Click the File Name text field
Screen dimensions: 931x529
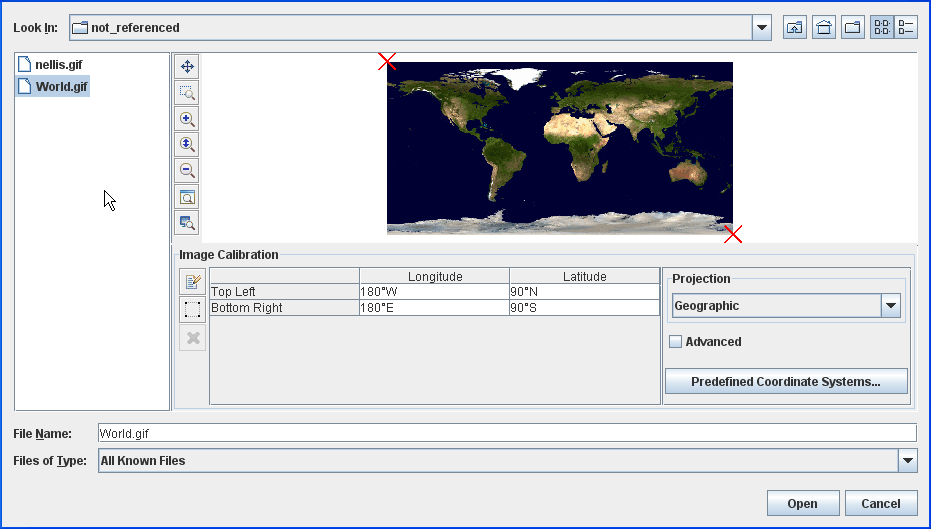tap(506, 433)
